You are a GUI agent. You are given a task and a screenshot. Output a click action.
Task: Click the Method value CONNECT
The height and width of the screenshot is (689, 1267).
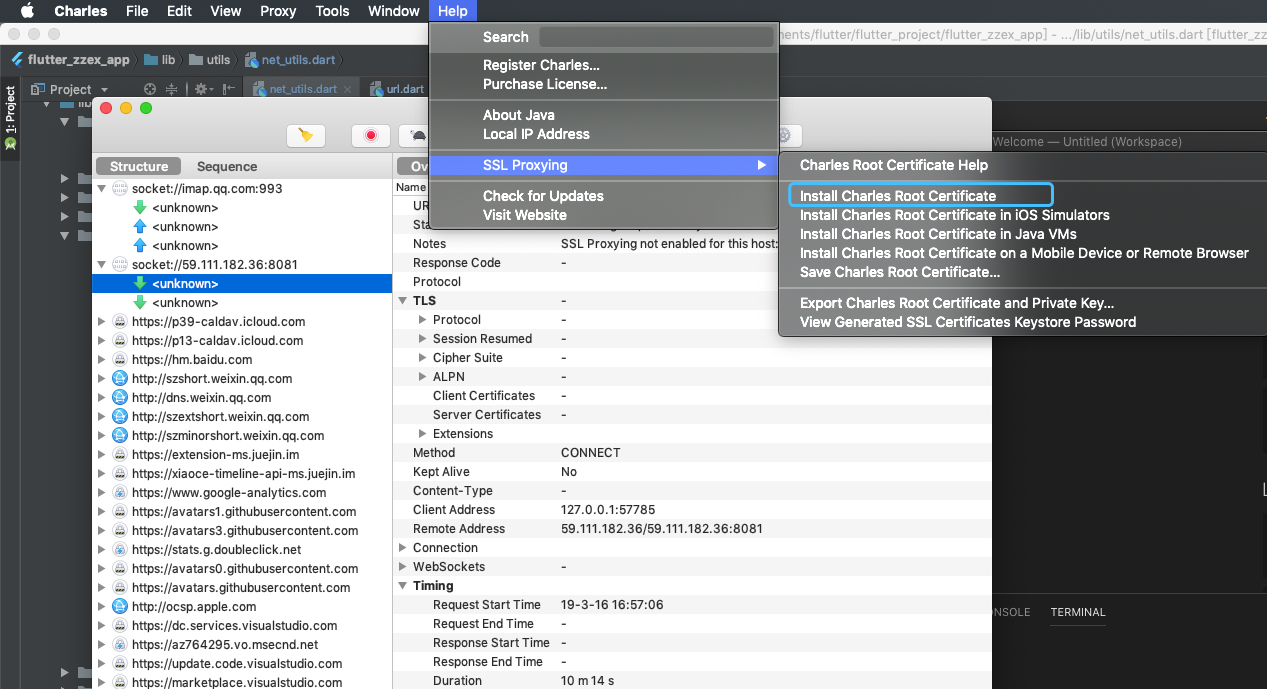[x=591, y=453]
